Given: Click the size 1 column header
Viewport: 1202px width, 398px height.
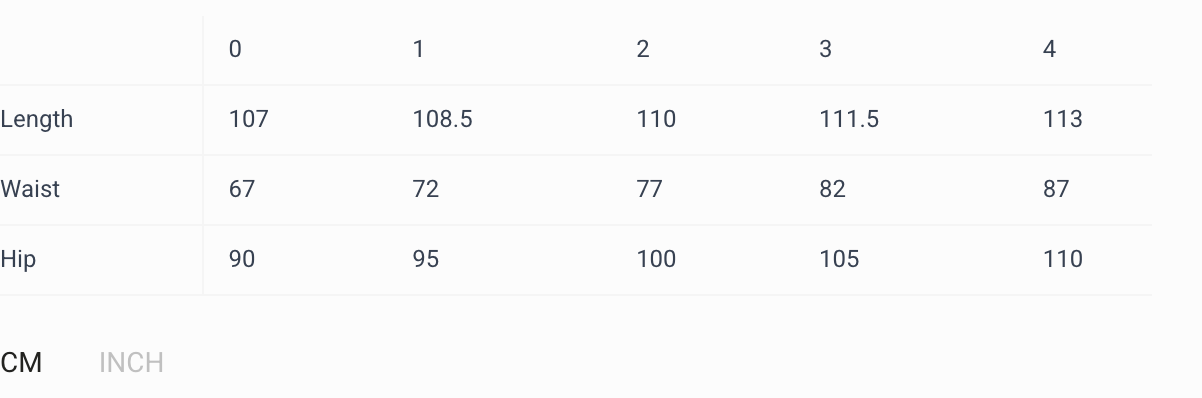Looking at the screenshot, I should [x=418, y=49].
